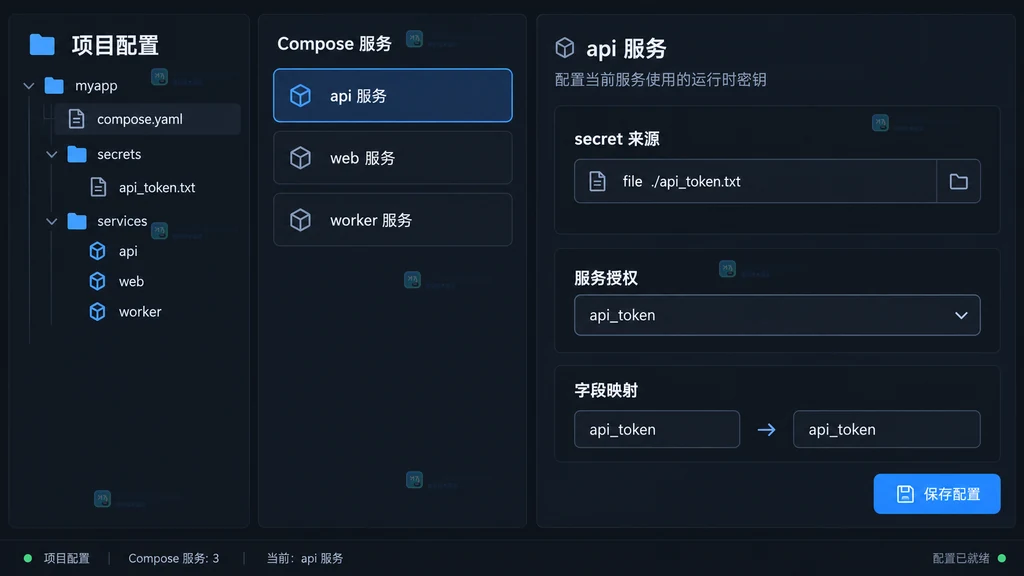This screenshot has height=576, width=1024.
Task: Click the 配置当前服务使用的运行时密钥 description
Action: tap(660, 80)
